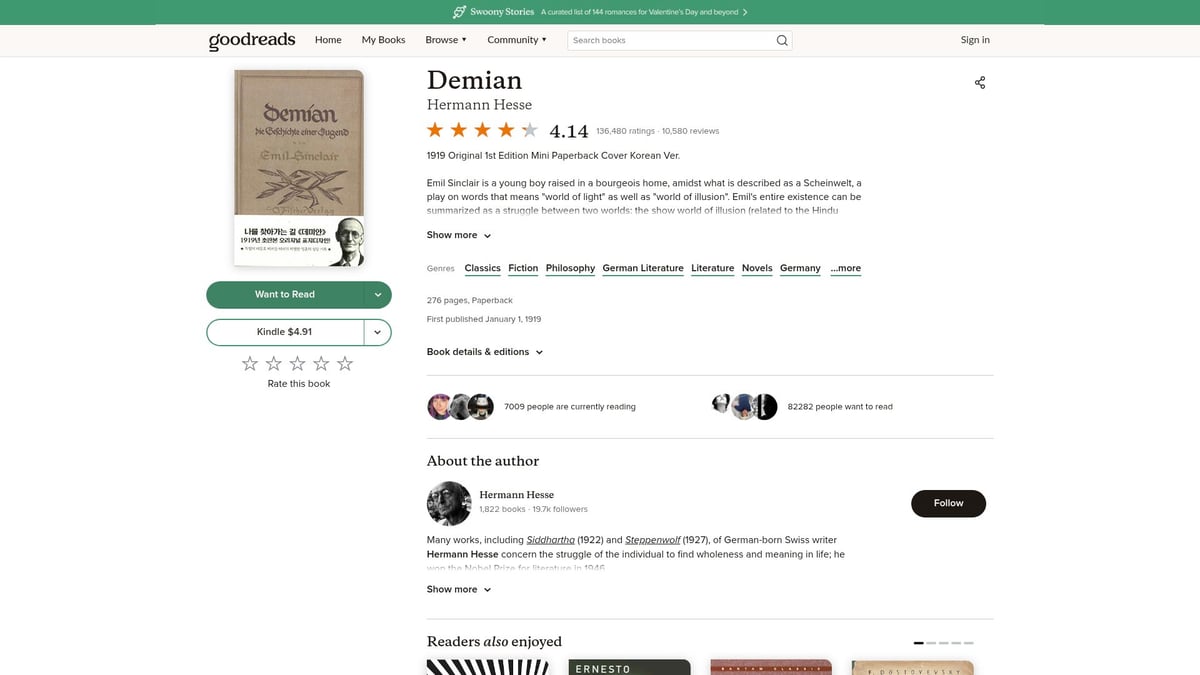Click the Want to Read button
The width and height of the screenshot is (1200, 675).
tap(285, 295)
